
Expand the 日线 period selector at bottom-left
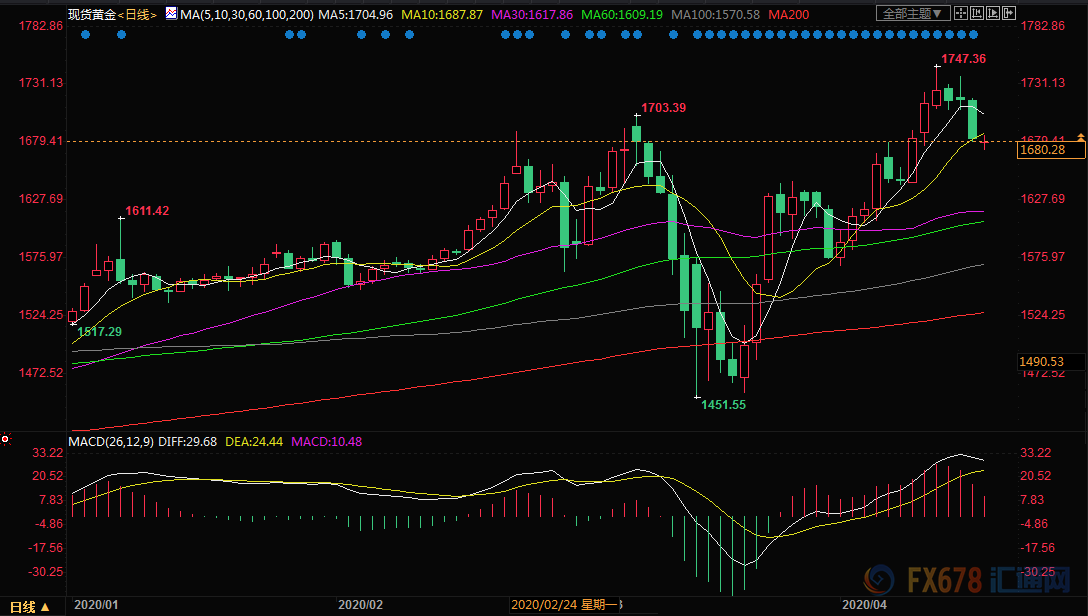point(28,607)
